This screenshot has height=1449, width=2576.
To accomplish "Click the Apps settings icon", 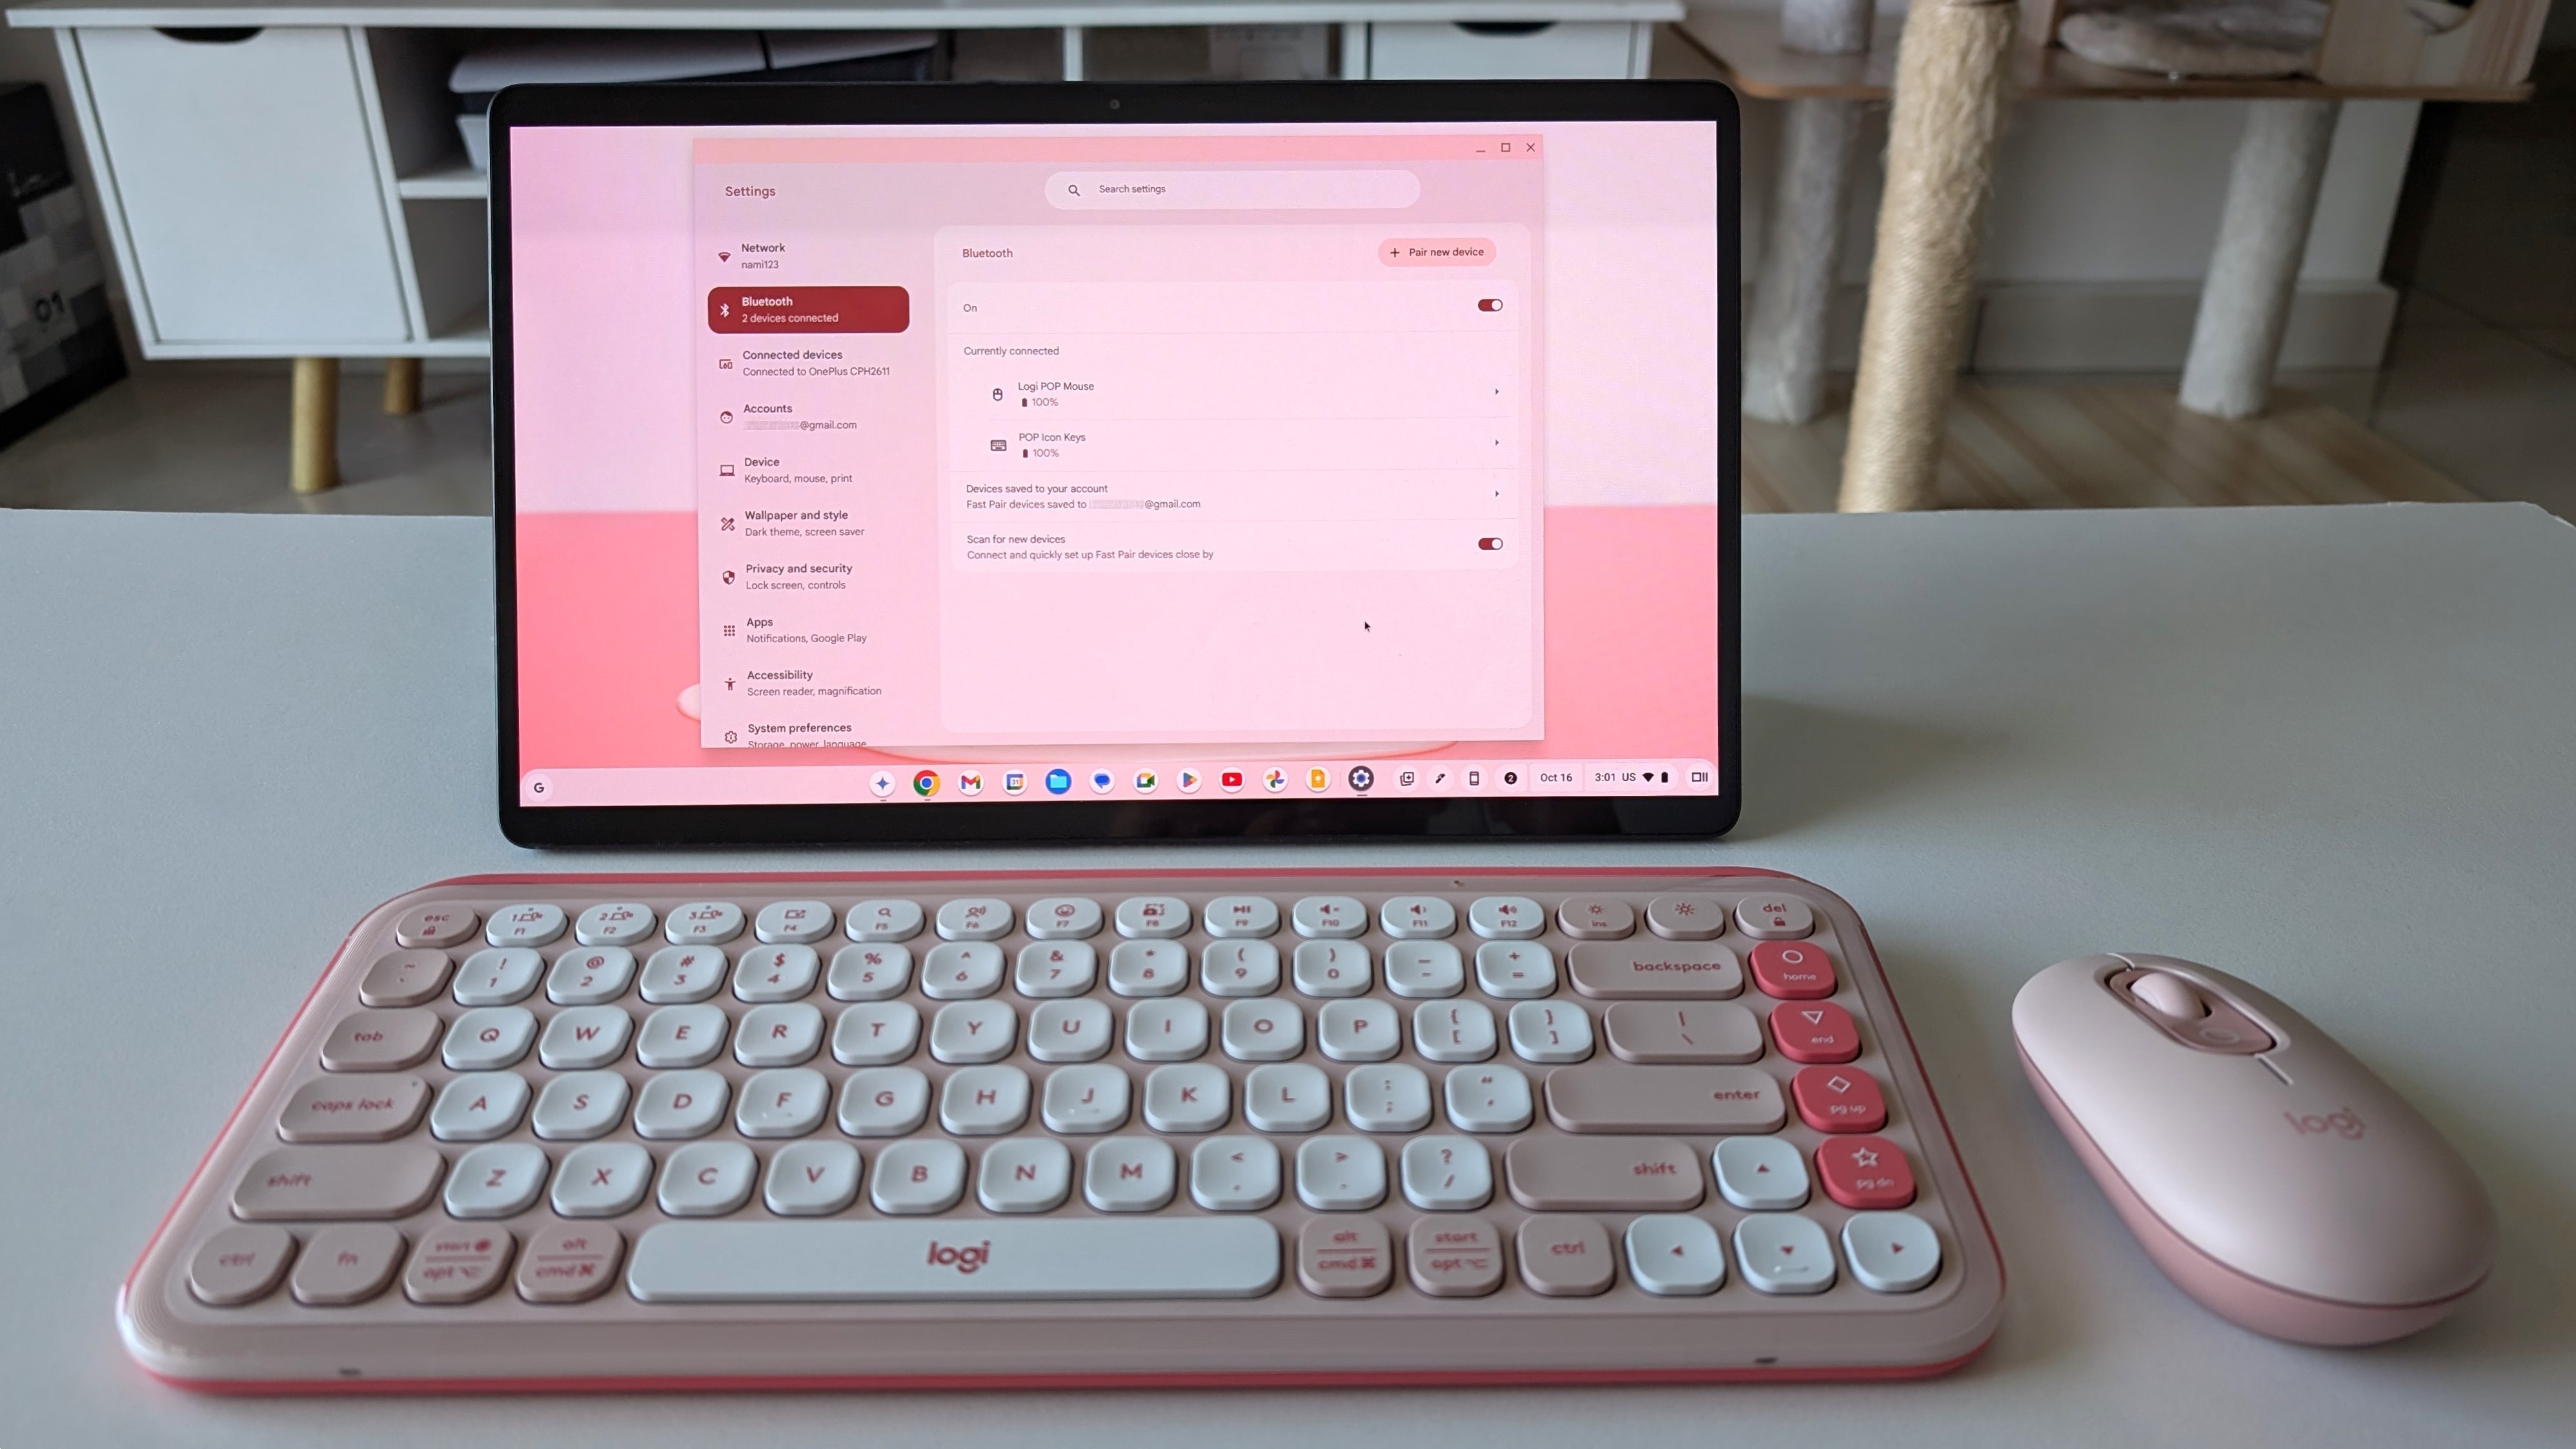I will 727,628.
